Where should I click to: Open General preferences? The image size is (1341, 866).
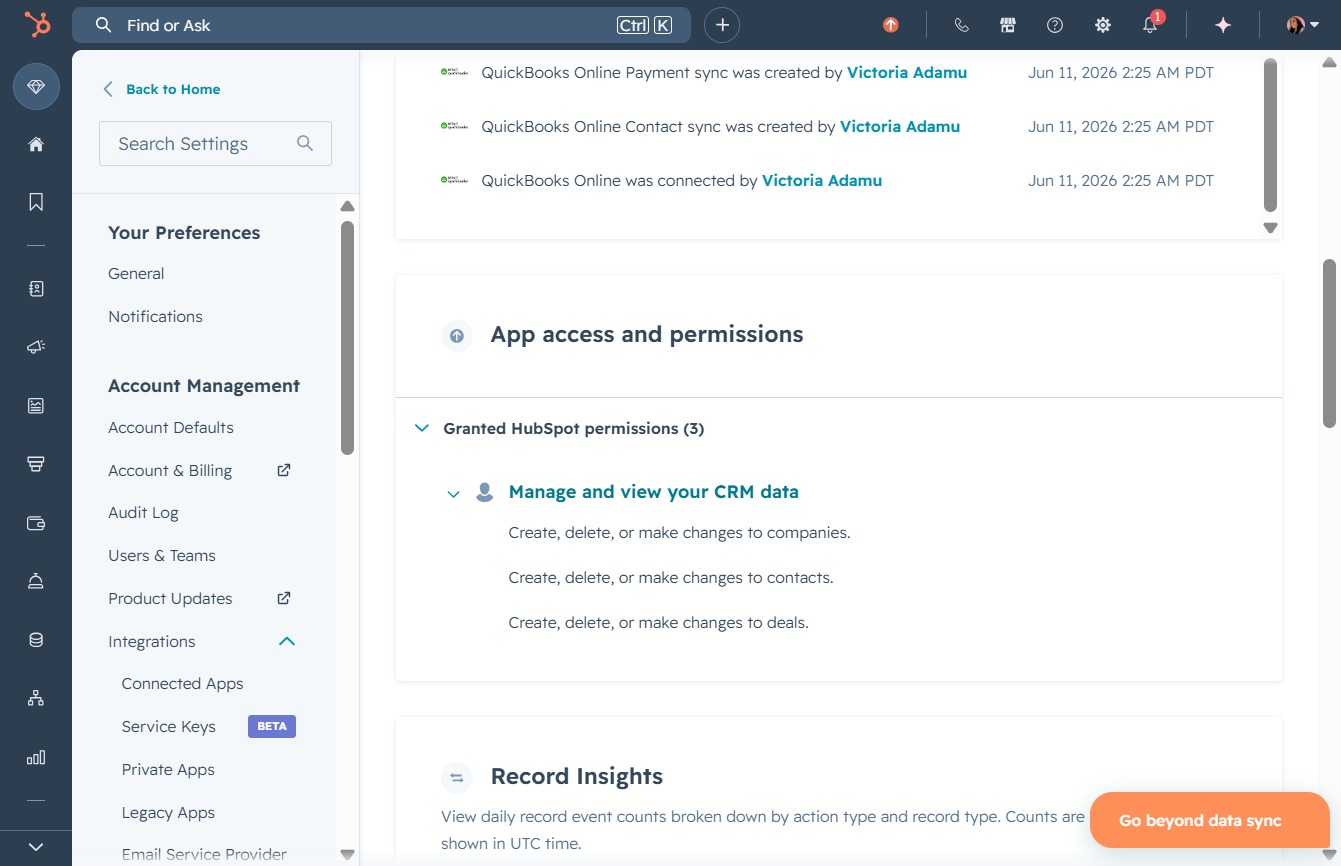pyautogui.click(x=136, y=273)
